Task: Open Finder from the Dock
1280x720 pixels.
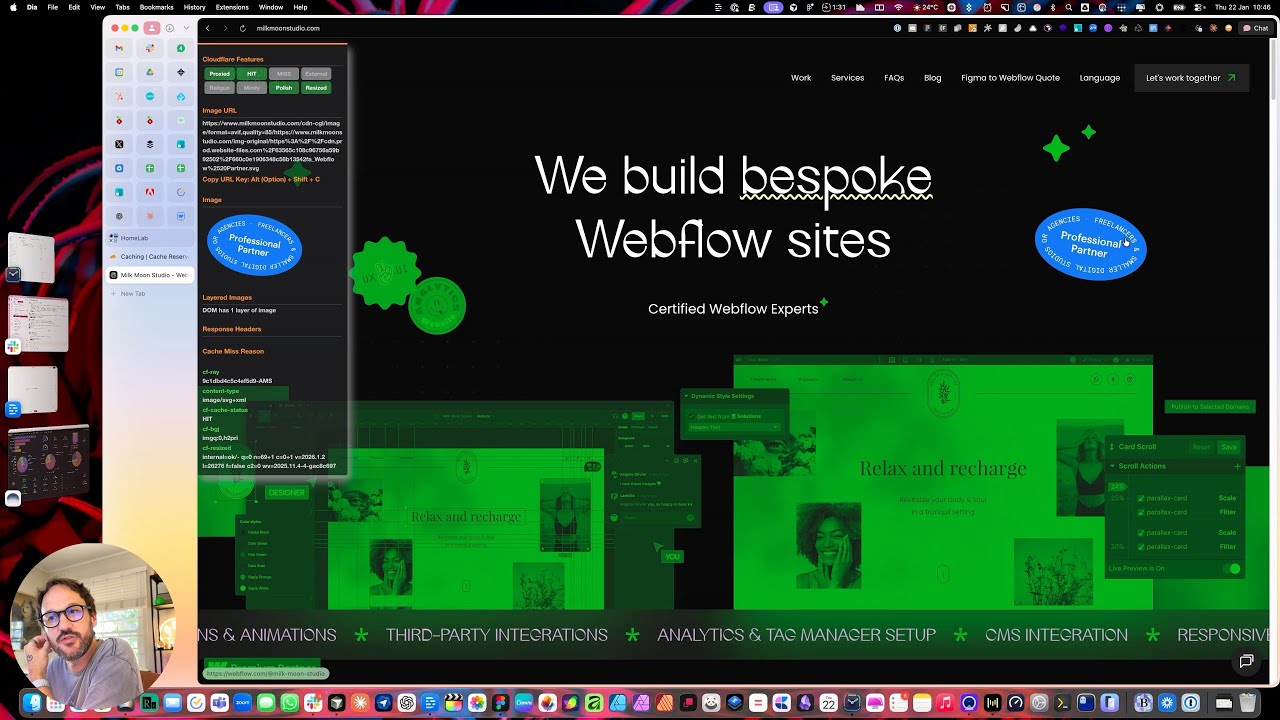Action: (x=32, y=703)
